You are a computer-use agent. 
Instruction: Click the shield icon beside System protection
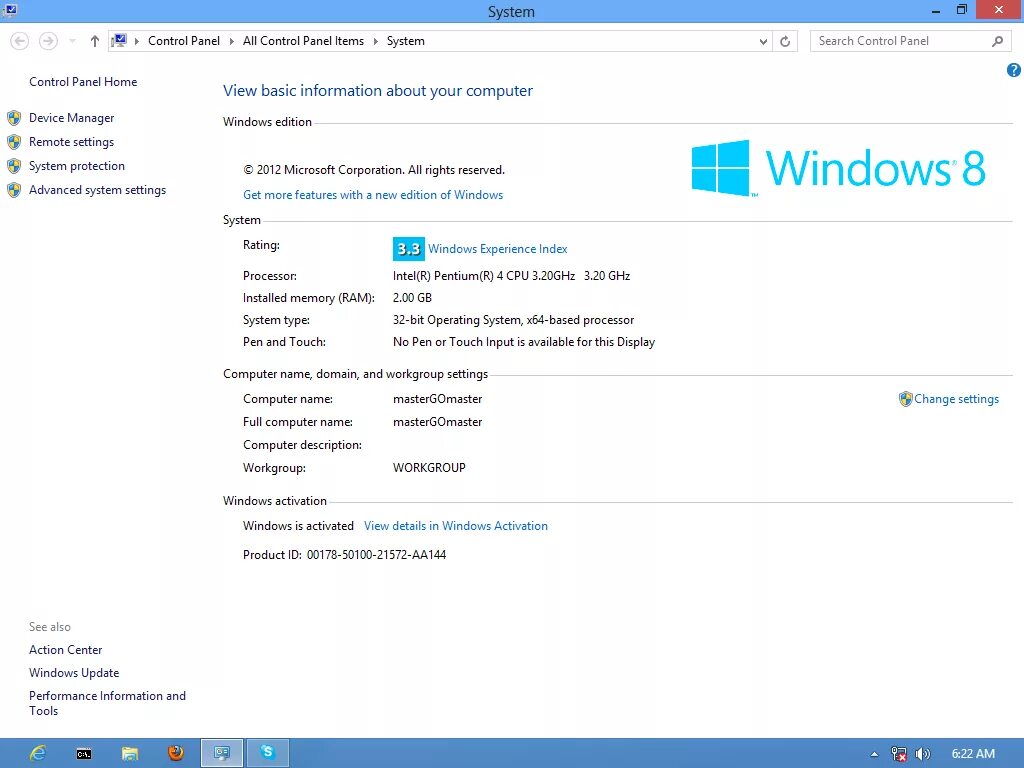14,166
